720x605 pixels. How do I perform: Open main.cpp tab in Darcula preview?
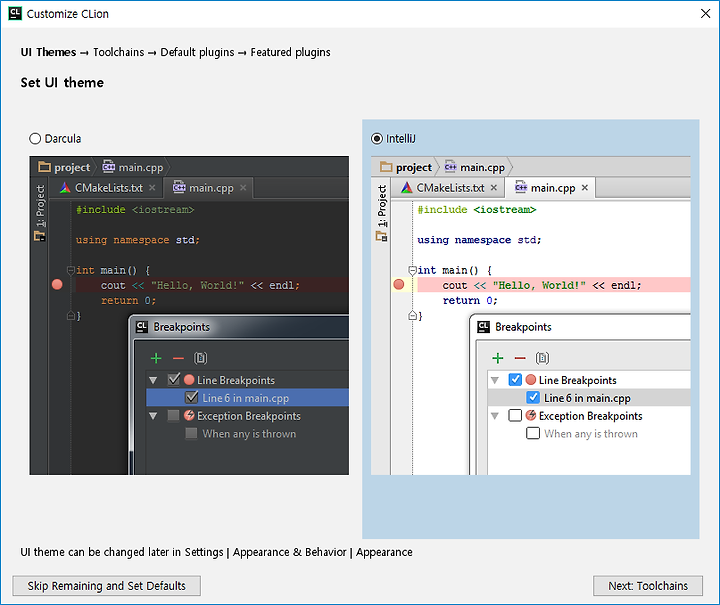[210, 188]
